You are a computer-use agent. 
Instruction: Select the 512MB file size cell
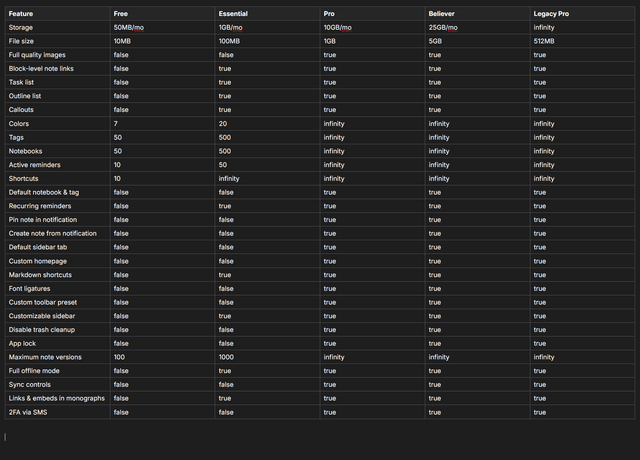[544, 41]
